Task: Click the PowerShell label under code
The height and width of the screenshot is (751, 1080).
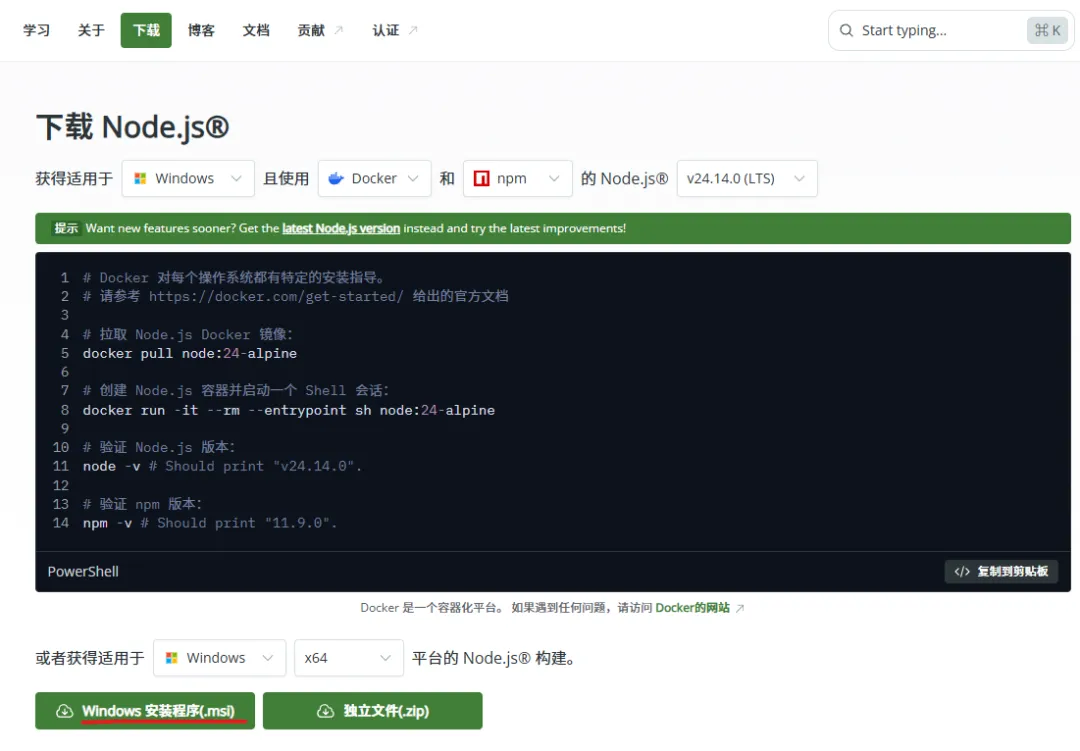Action: pos(83,571)
